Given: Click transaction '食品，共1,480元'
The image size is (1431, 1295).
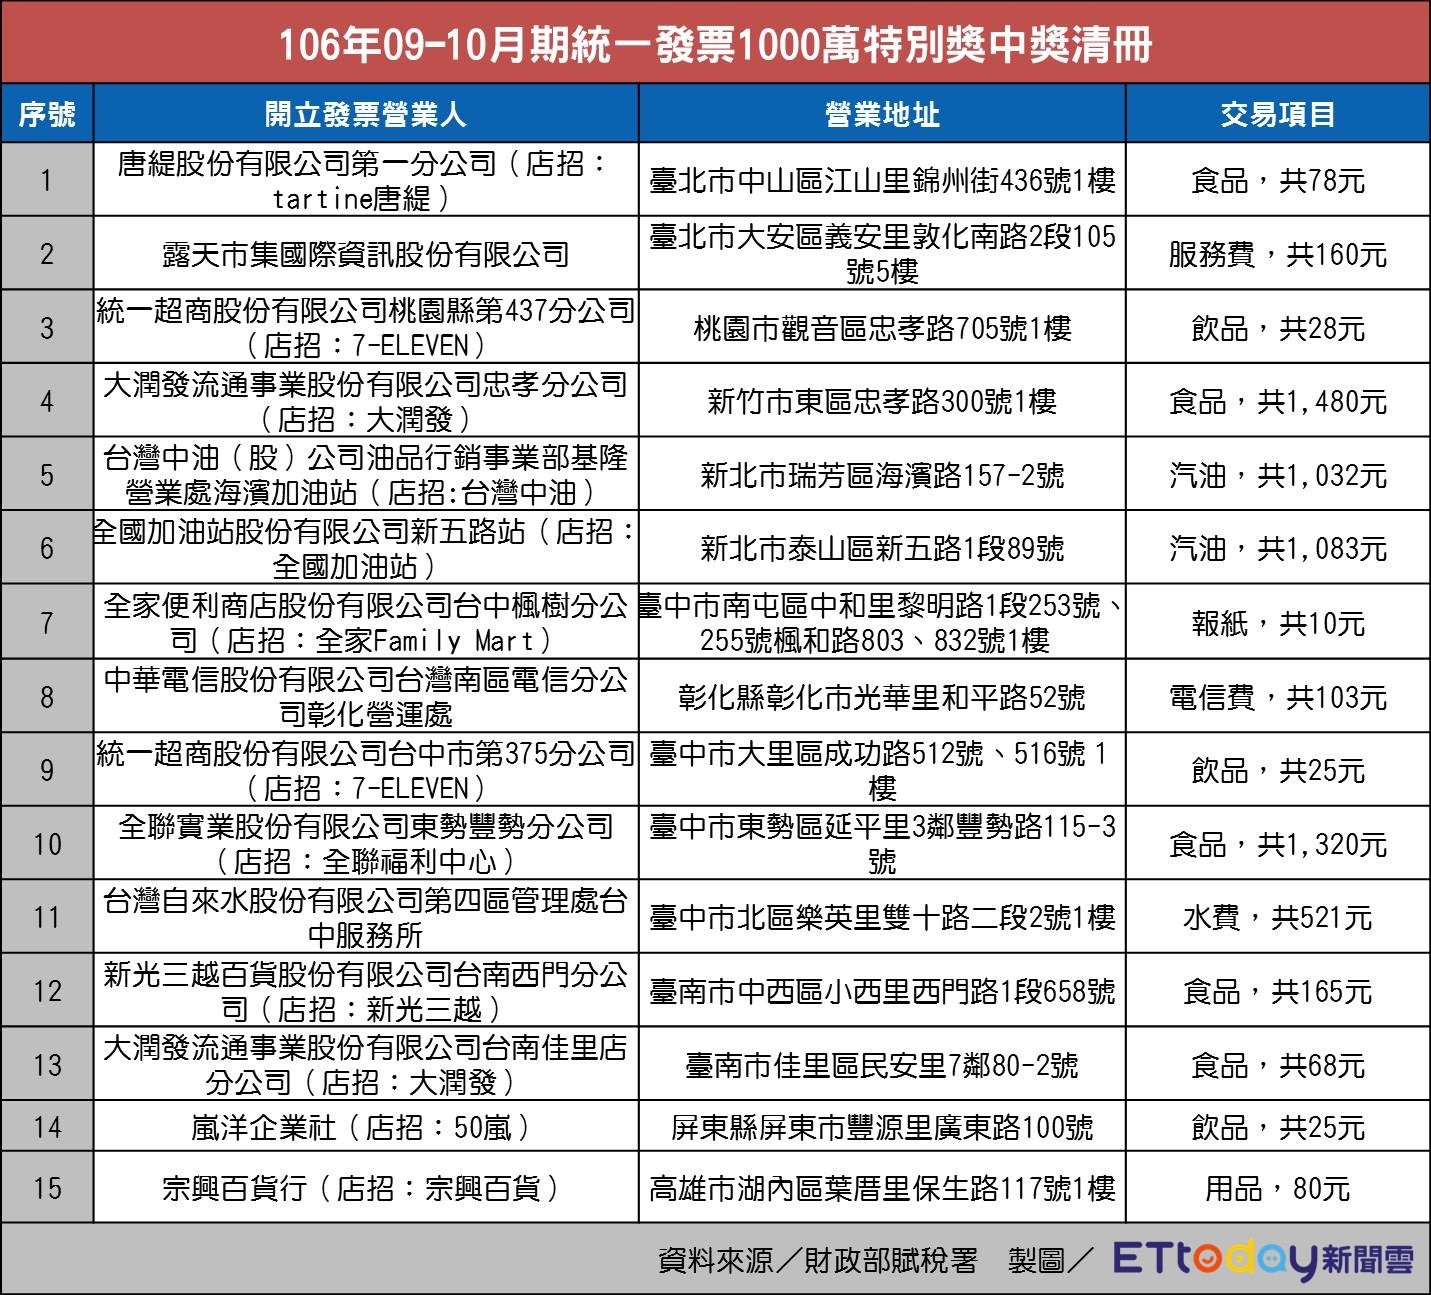Looking at the screenshot, I should pos(1278,402).
